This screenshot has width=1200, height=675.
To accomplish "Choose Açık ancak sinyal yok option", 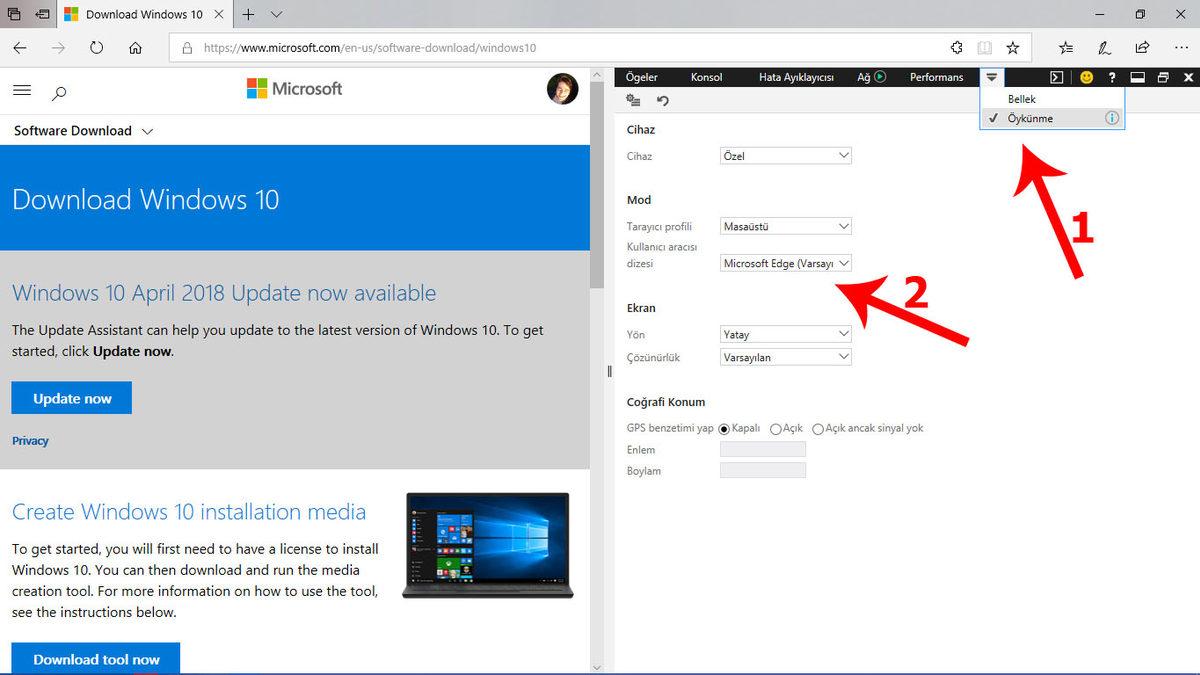I will pyautogui.click(x=818, y=428).
